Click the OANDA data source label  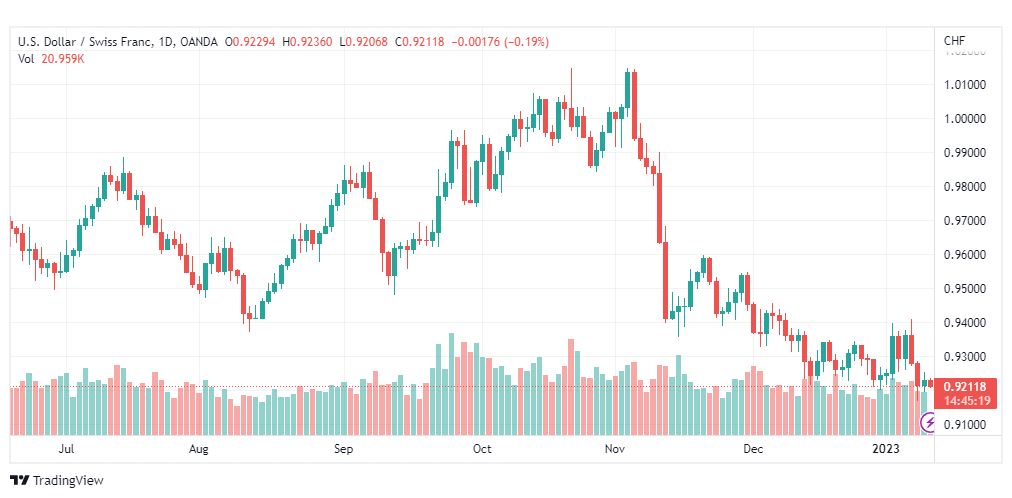(x=197, y=42)
